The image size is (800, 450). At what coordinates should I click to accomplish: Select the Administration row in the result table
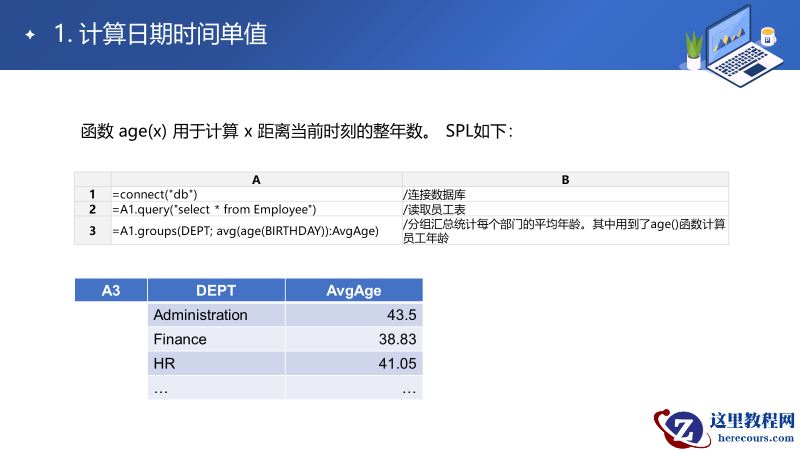pos(216,315)
